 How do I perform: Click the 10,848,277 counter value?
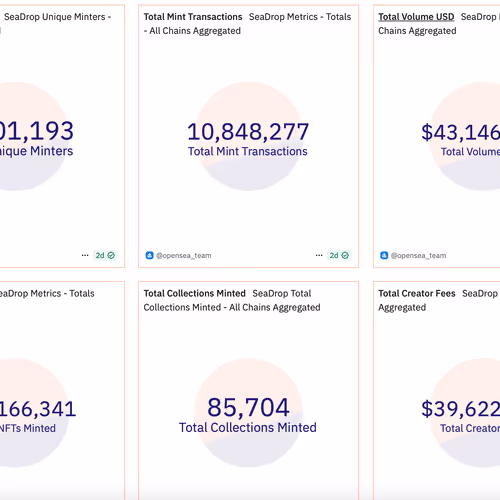[248, 132]
